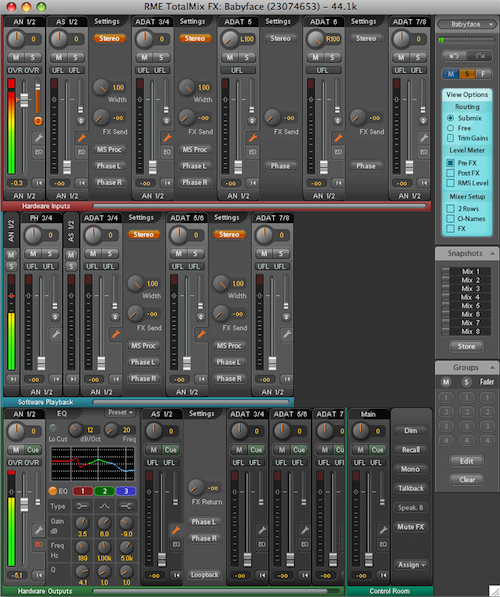
Task: Click the EQ frequency response graph
Action: pos(93,464)
